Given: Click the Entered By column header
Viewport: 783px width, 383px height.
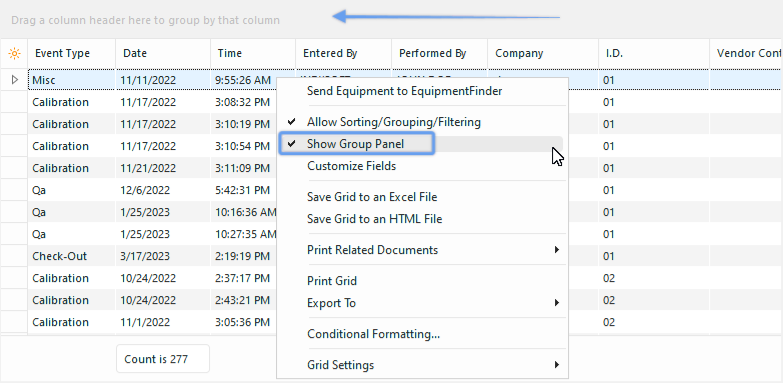Looking at the screenshot, I should click(x=344, y=53).
